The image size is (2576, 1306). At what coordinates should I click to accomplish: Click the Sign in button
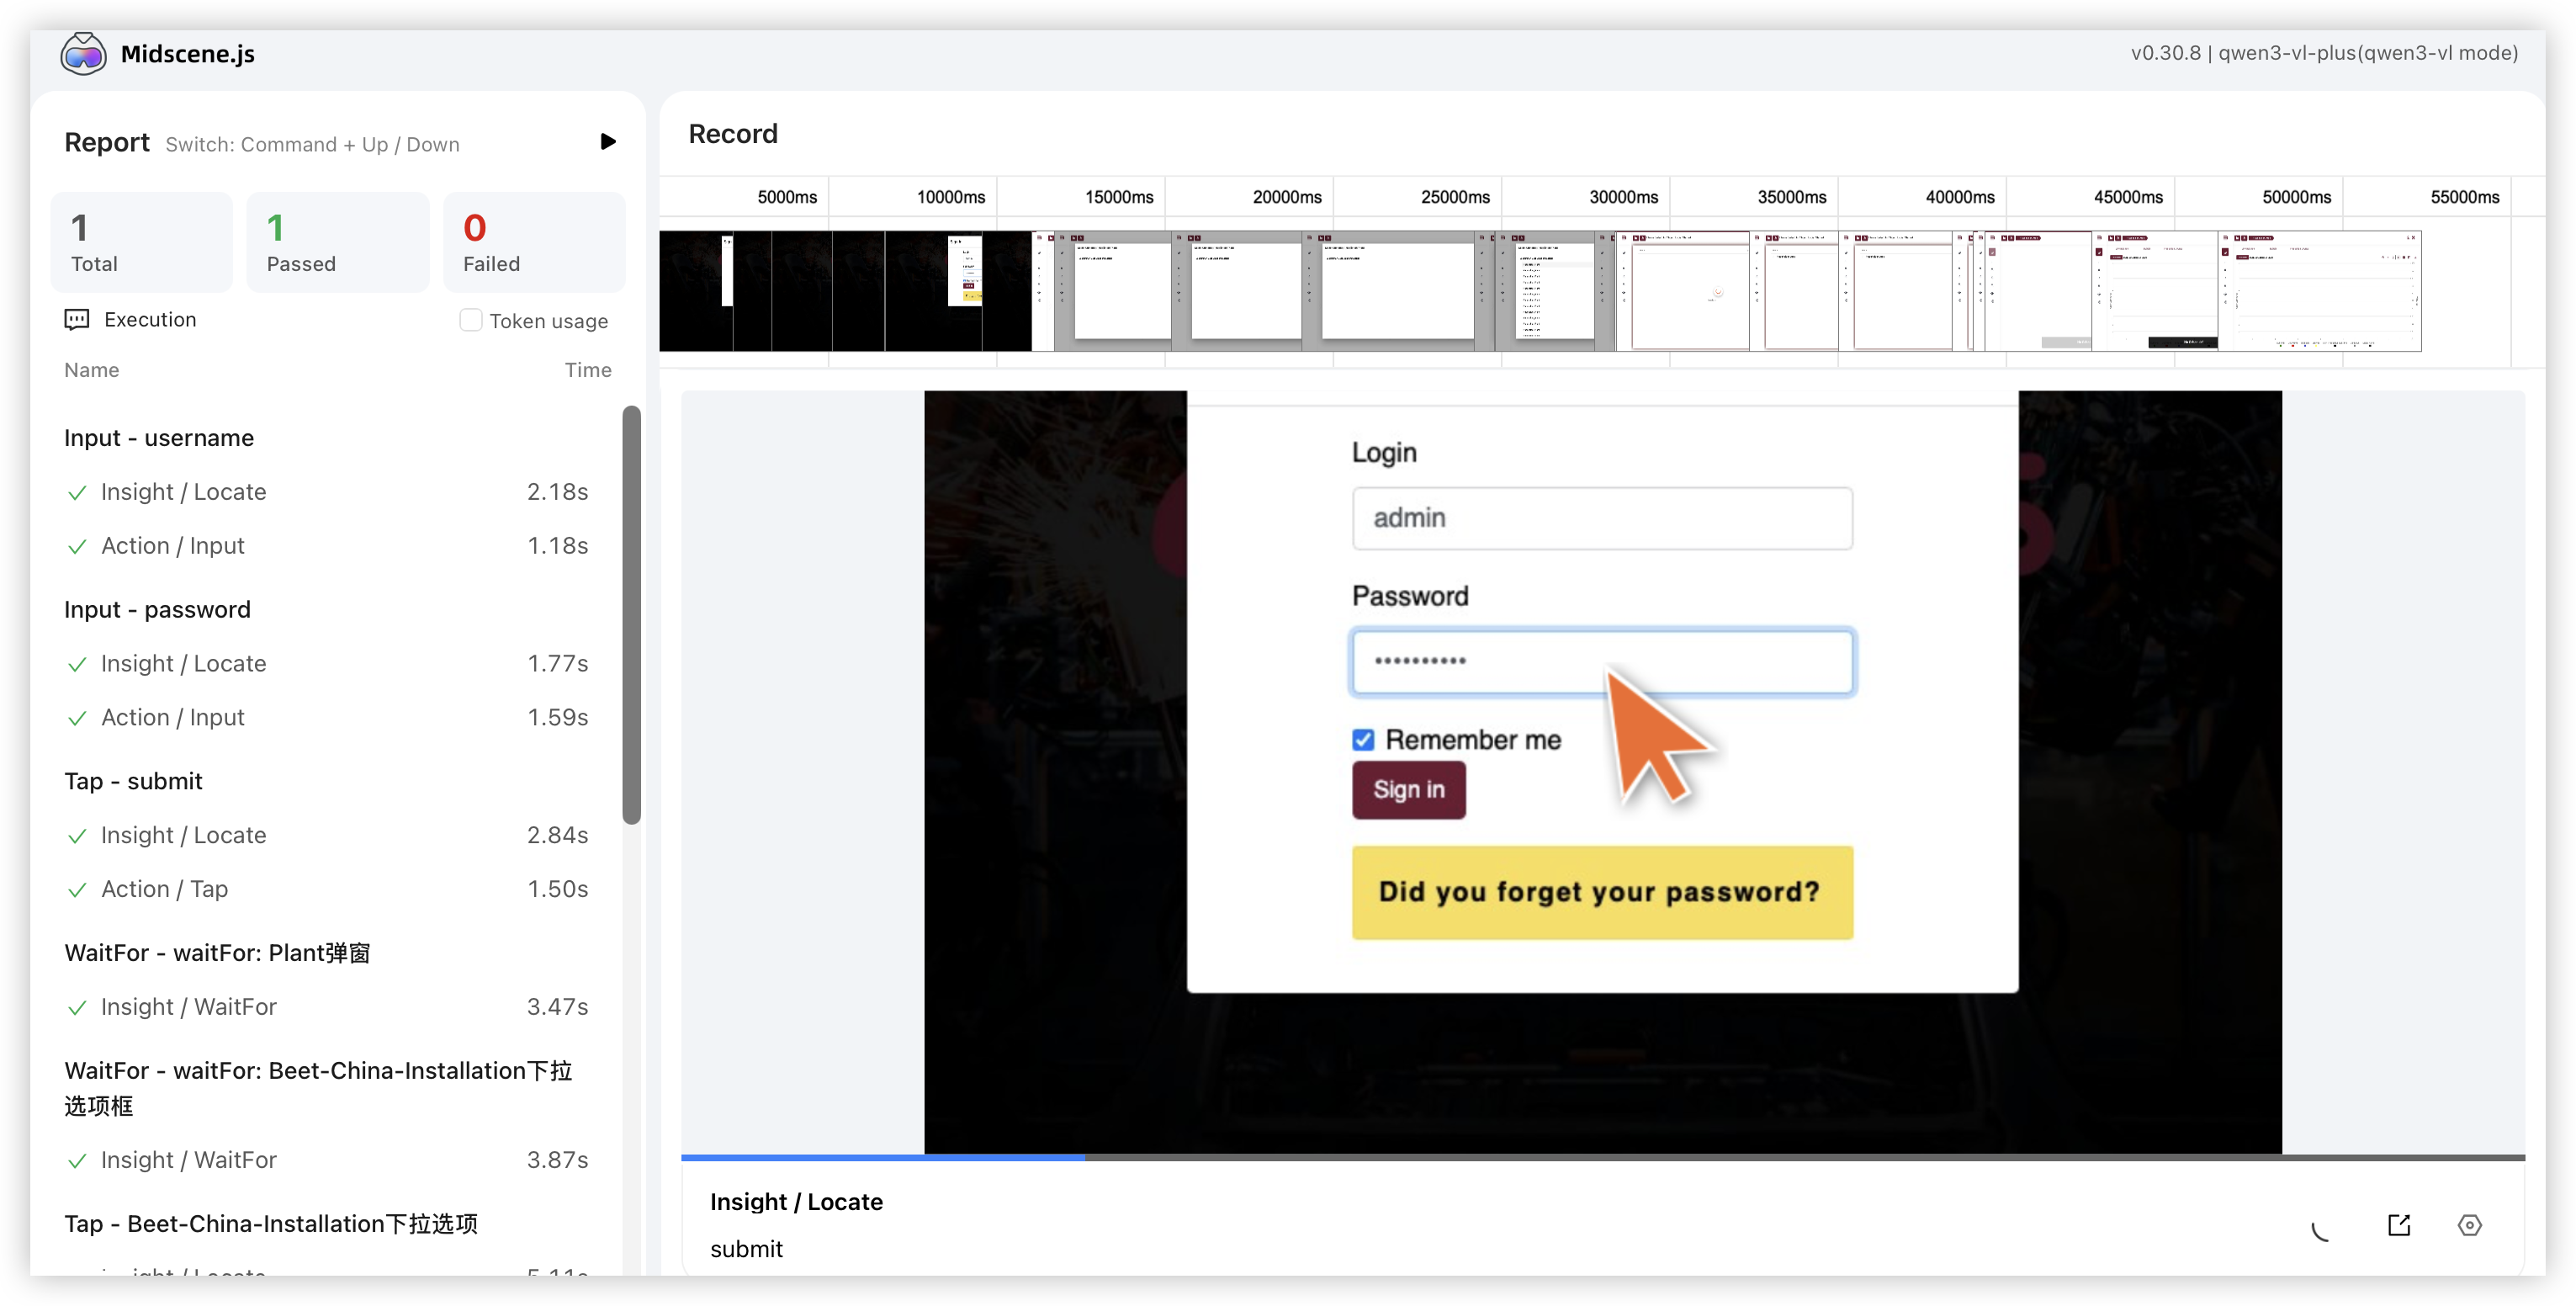coord(1408,790)
